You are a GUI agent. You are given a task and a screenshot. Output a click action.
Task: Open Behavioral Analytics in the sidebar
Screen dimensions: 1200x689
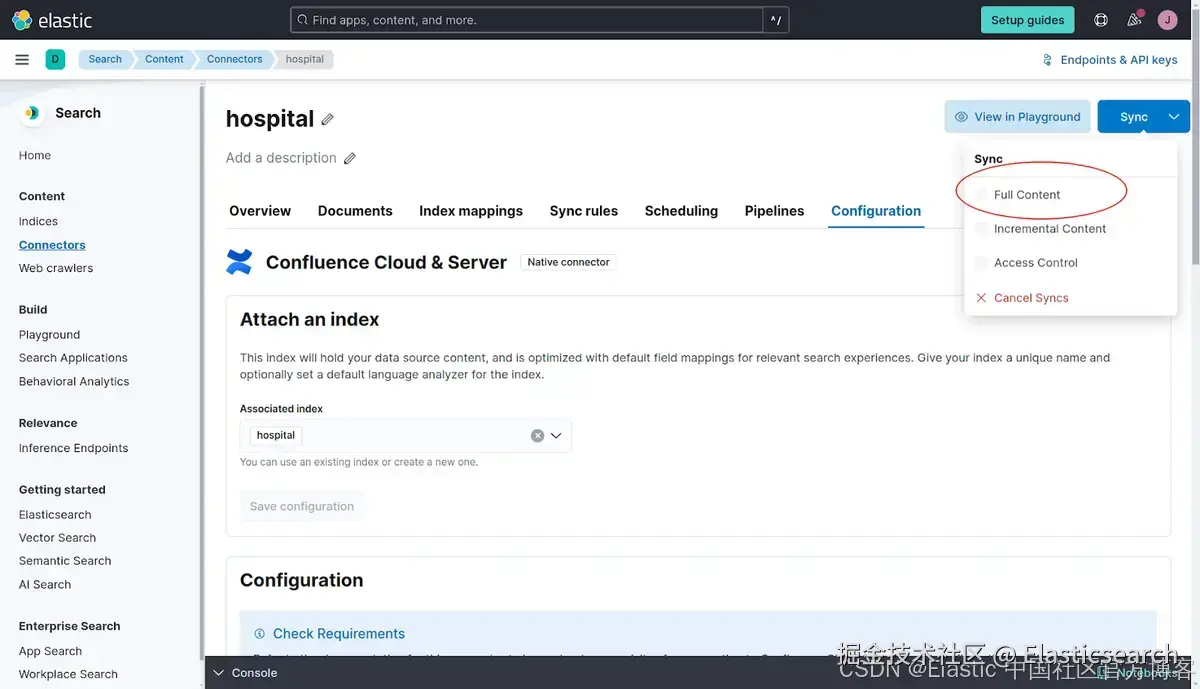[x=74, y=382]
